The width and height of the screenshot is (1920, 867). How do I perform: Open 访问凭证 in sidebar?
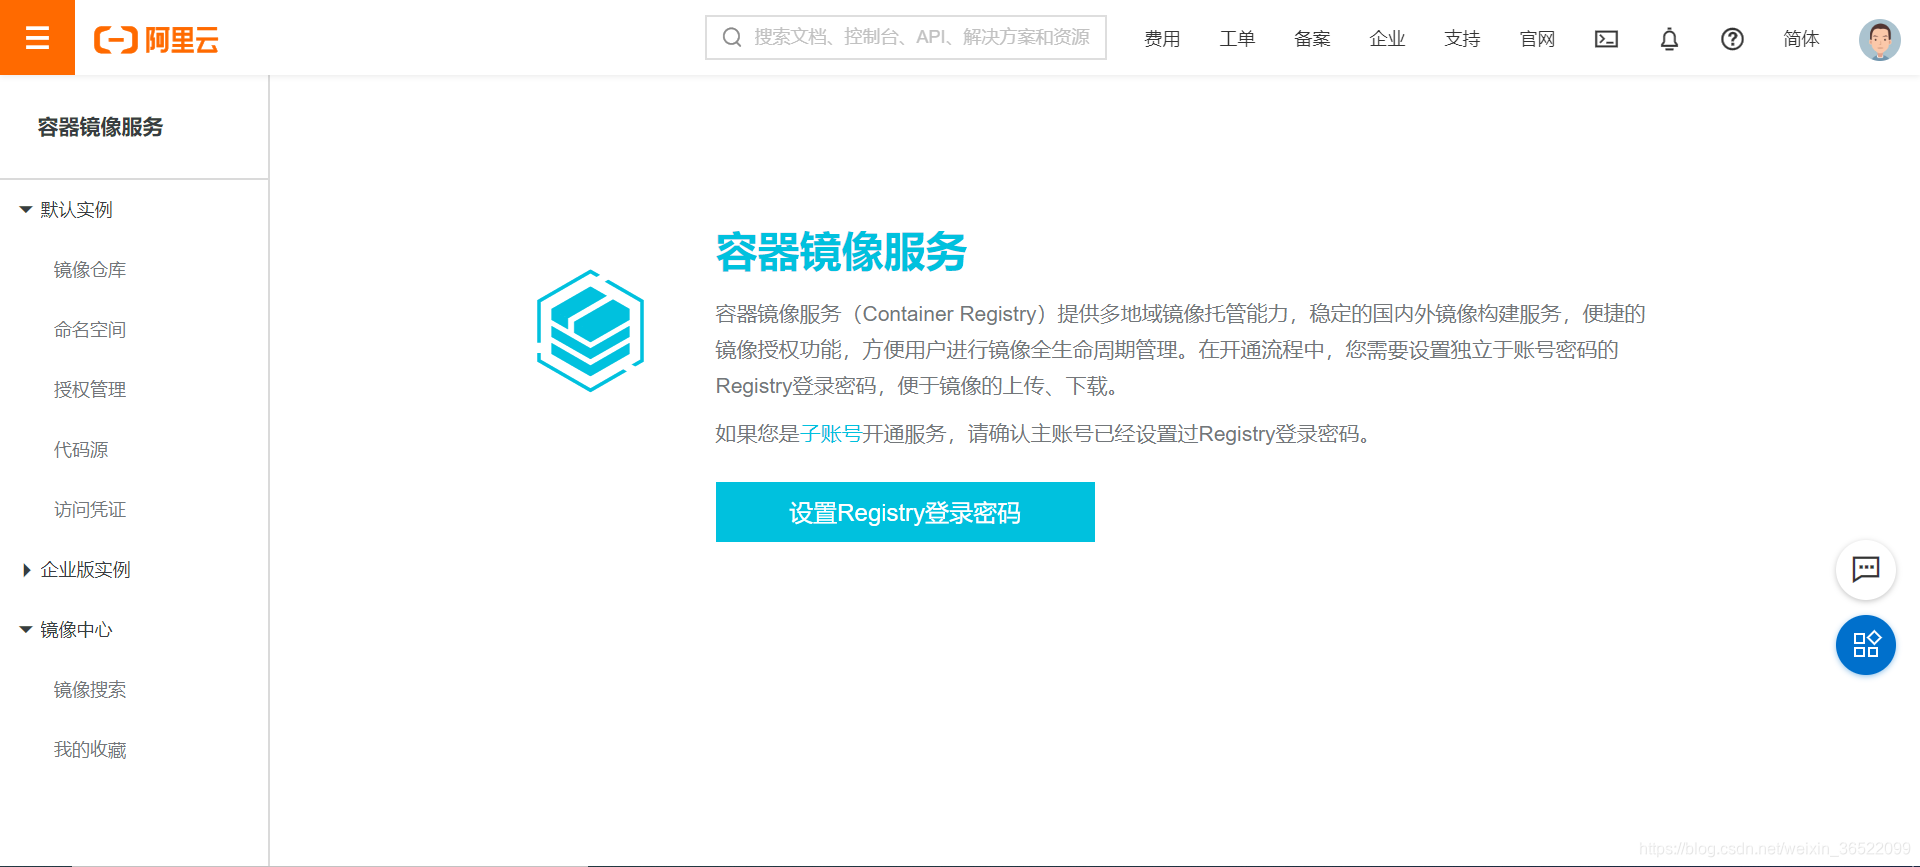click(90, 510)
